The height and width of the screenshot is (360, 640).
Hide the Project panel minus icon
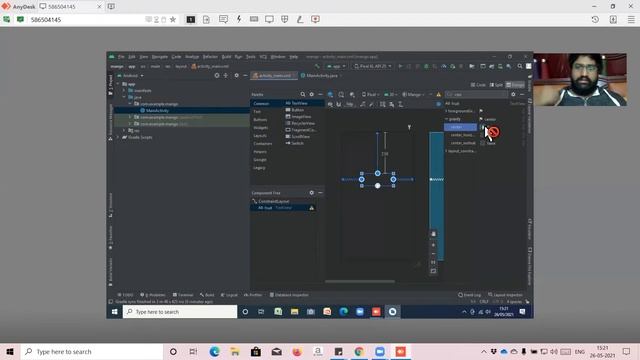pyautogui.click(x=245, y=76)
